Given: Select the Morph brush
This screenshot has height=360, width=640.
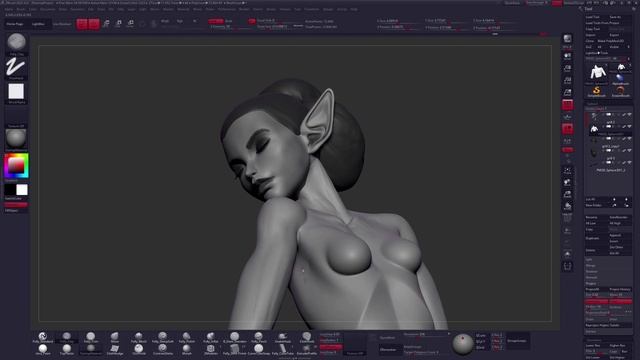Looking at the screenshot, I should pyautogui.click(x=187, y=349).
